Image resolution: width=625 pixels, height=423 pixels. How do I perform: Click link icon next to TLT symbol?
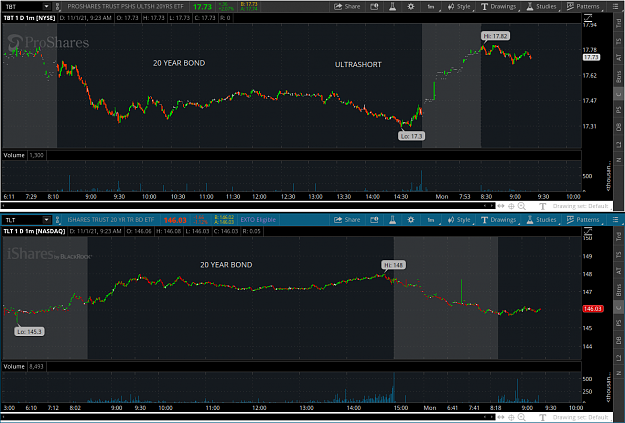[57, 220]
